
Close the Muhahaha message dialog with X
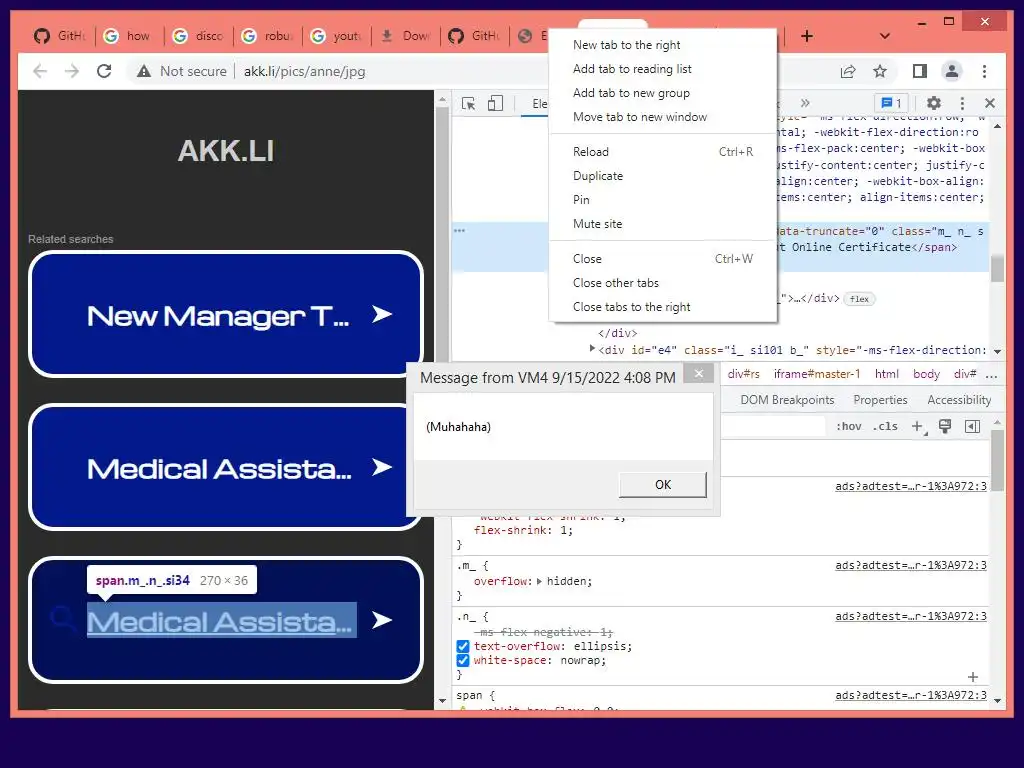tap(699, 374)
